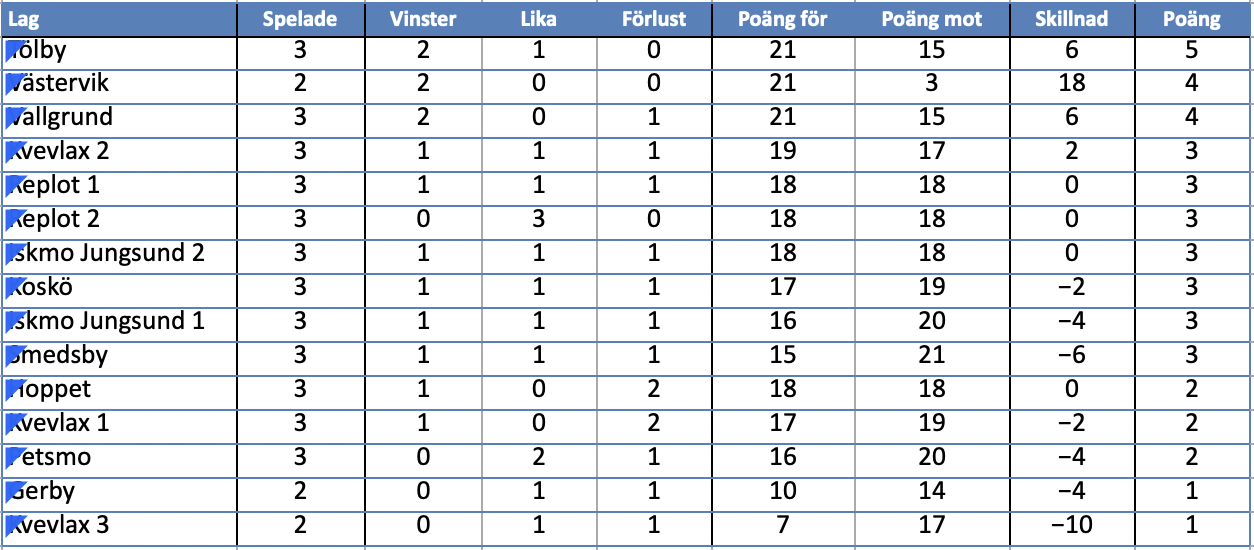
Task: Select Västervik's Poäng mot value 3
Action: [x=932, y=83]
